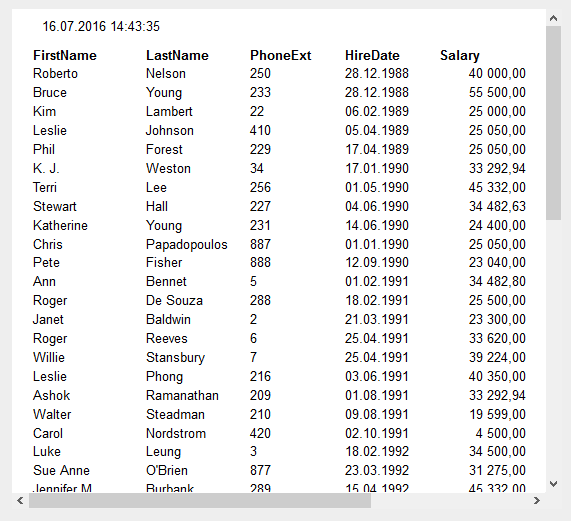Select salary value 4 500,00 for Carol
The image size is (571, 521).
(x=500, y=433)
